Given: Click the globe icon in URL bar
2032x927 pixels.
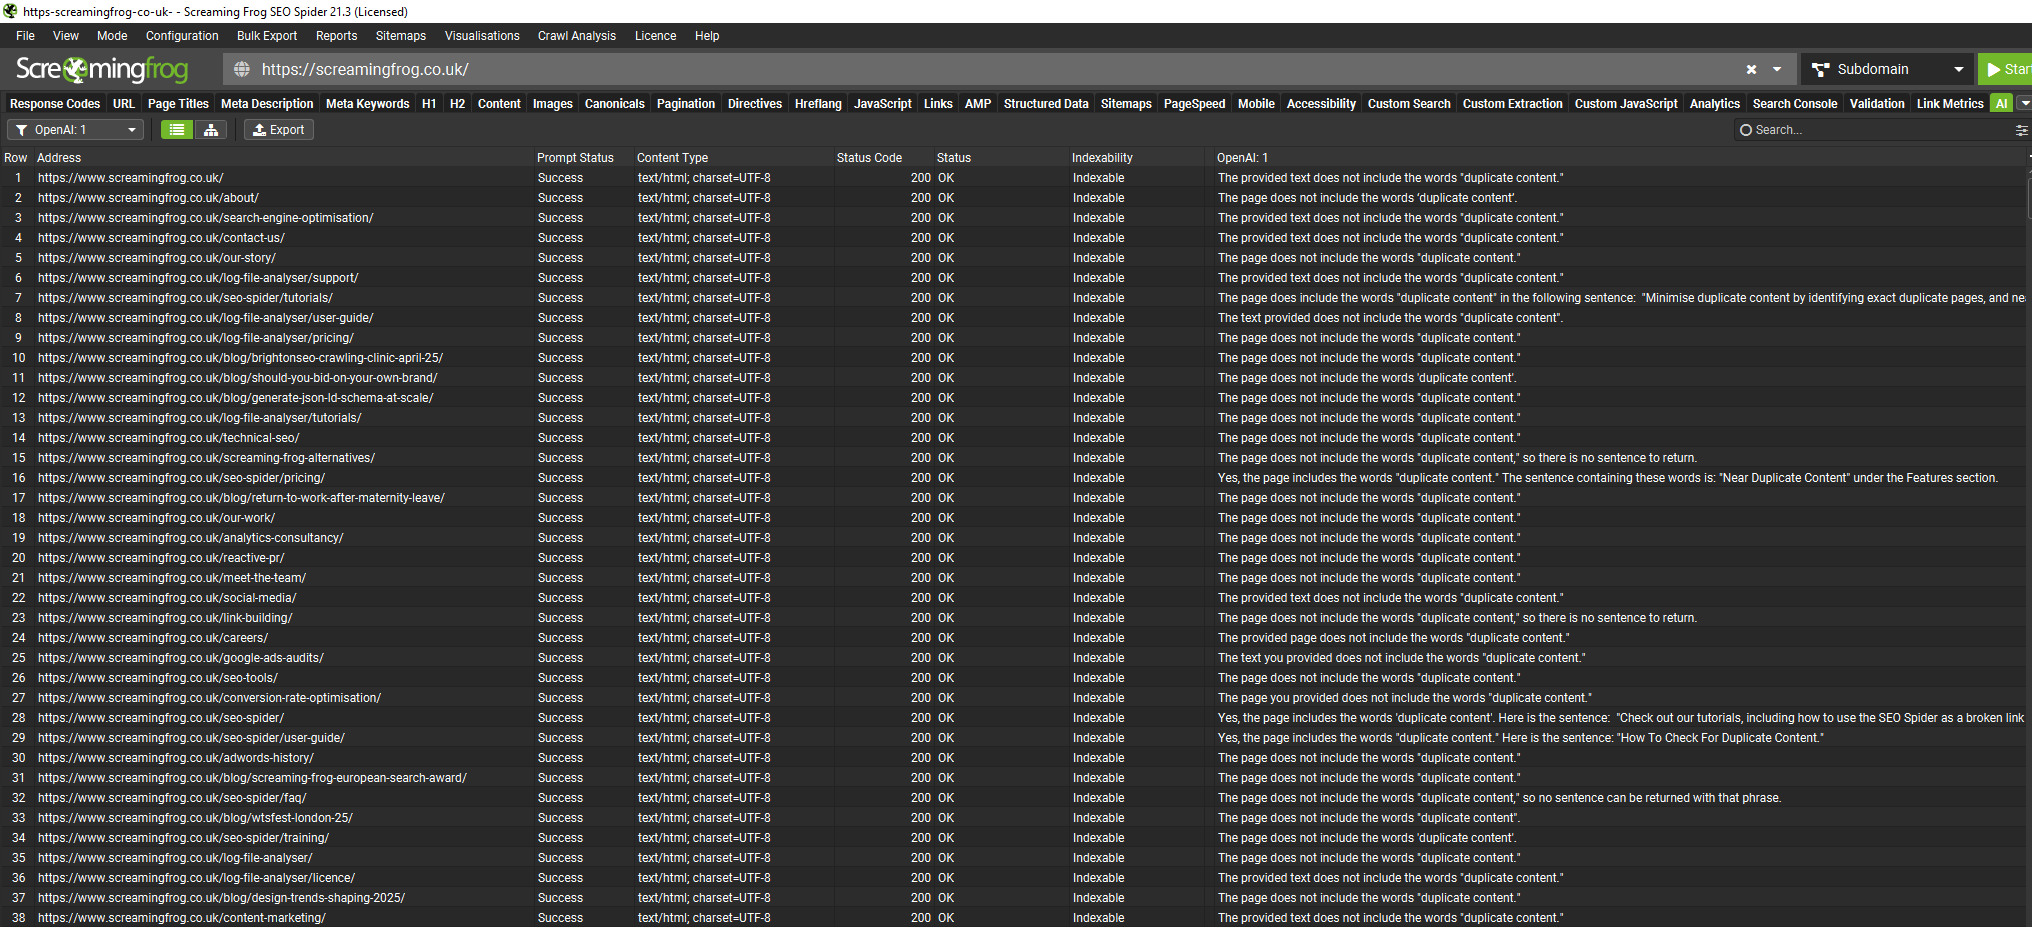Looking at the screenshot, I should [x=242, y=70].
